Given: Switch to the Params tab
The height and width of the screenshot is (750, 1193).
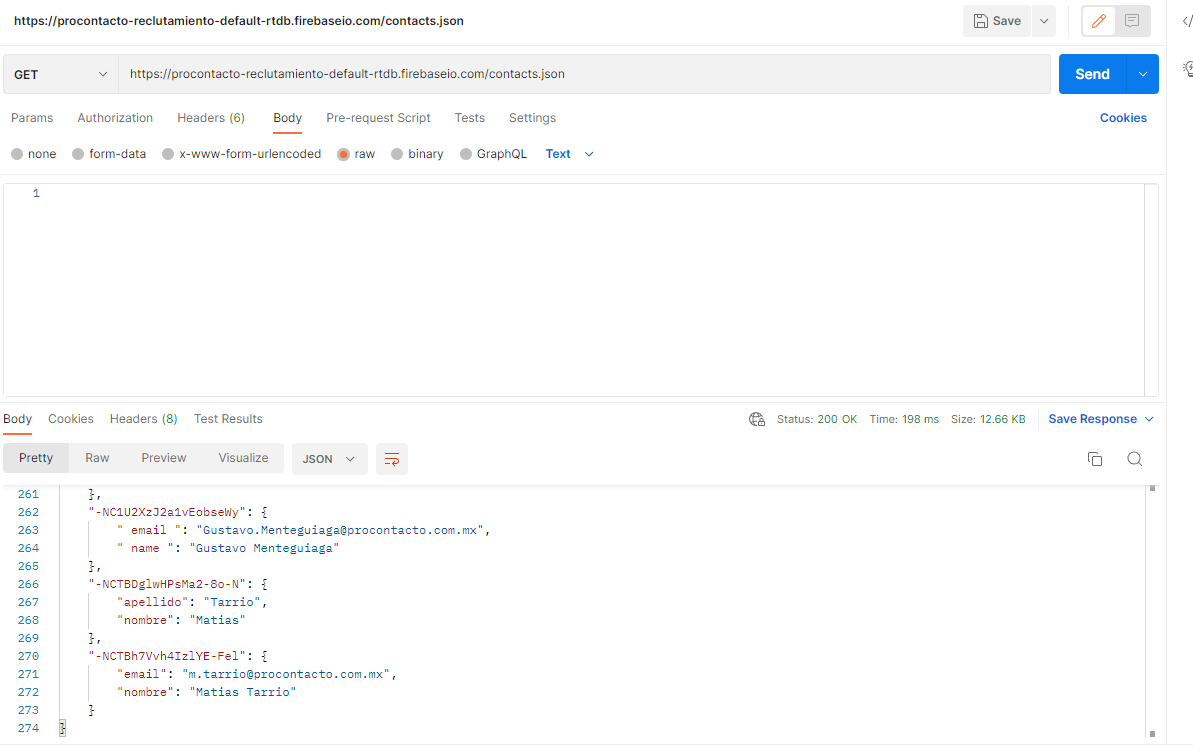Looking at the screenshot, I should 32,118.
